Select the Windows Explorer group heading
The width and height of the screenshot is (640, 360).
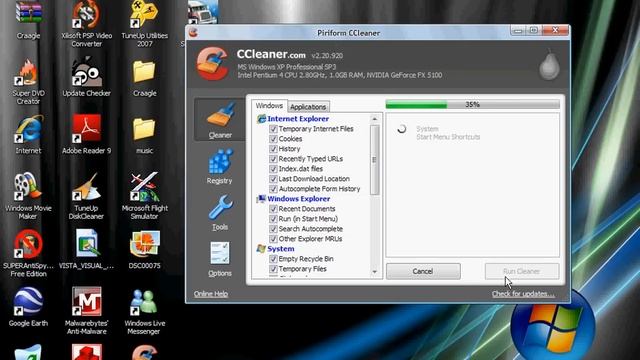pos(299,199)
